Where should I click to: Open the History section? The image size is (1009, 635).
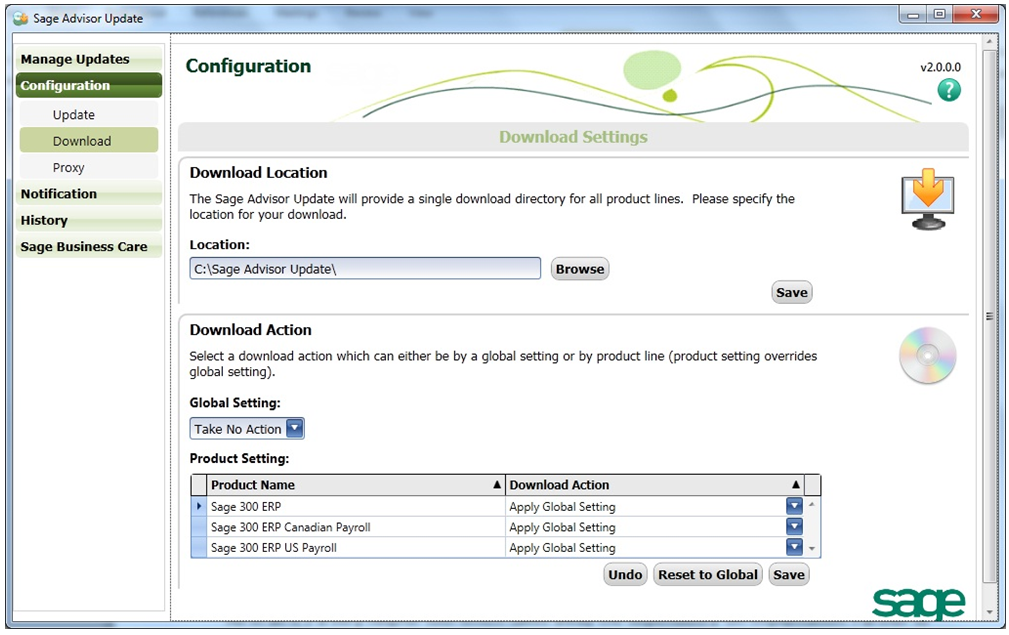pyautogui.click(x=89, y=220)
